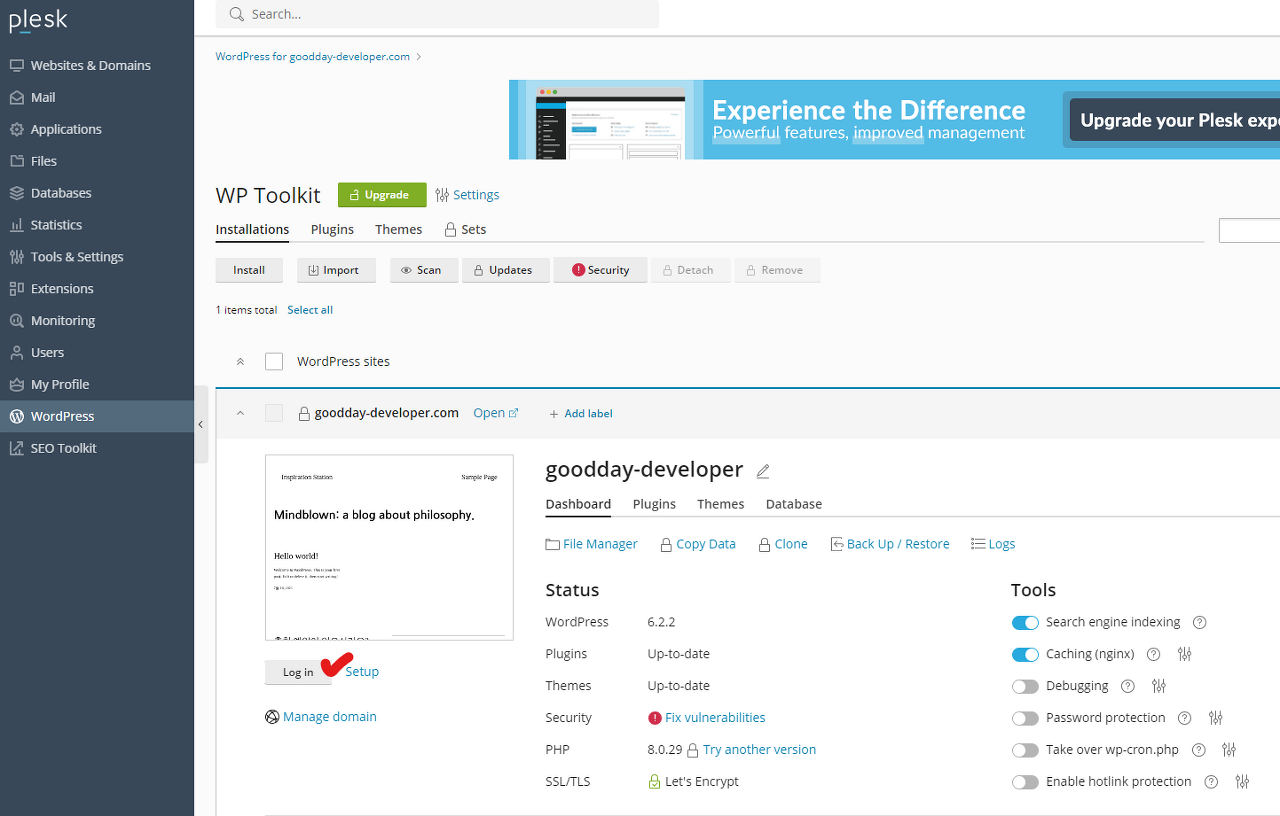1280x816 pixels.
Task: Click help icon next to Password protection
Action: click(x=1185, y=718)
